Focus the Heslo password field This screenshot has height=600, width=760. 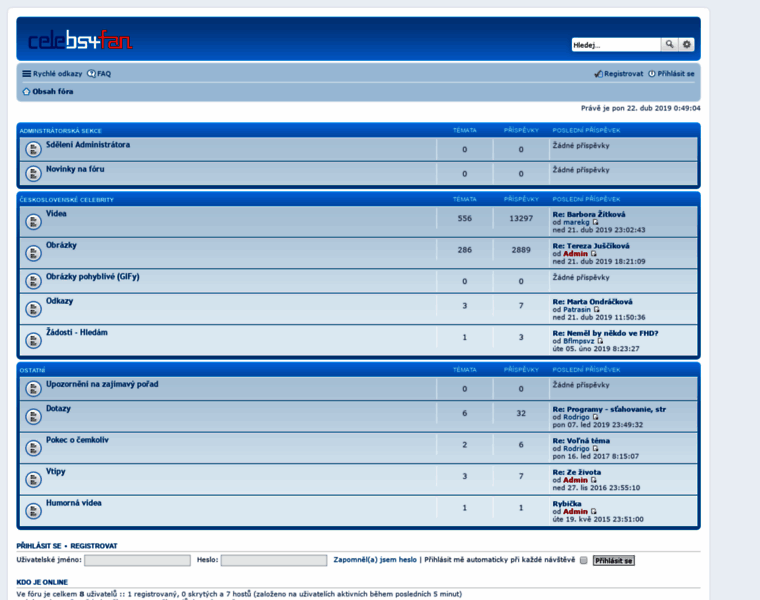click(x=274, y=560)
